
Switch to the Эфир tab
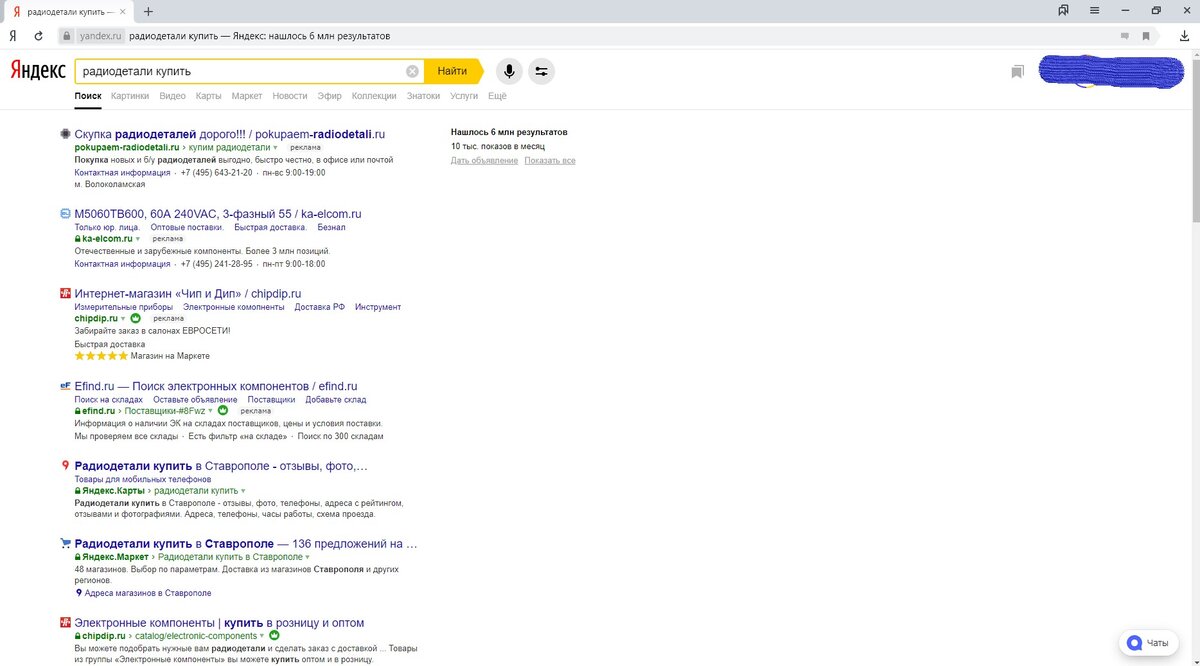(x=329, y=96)
